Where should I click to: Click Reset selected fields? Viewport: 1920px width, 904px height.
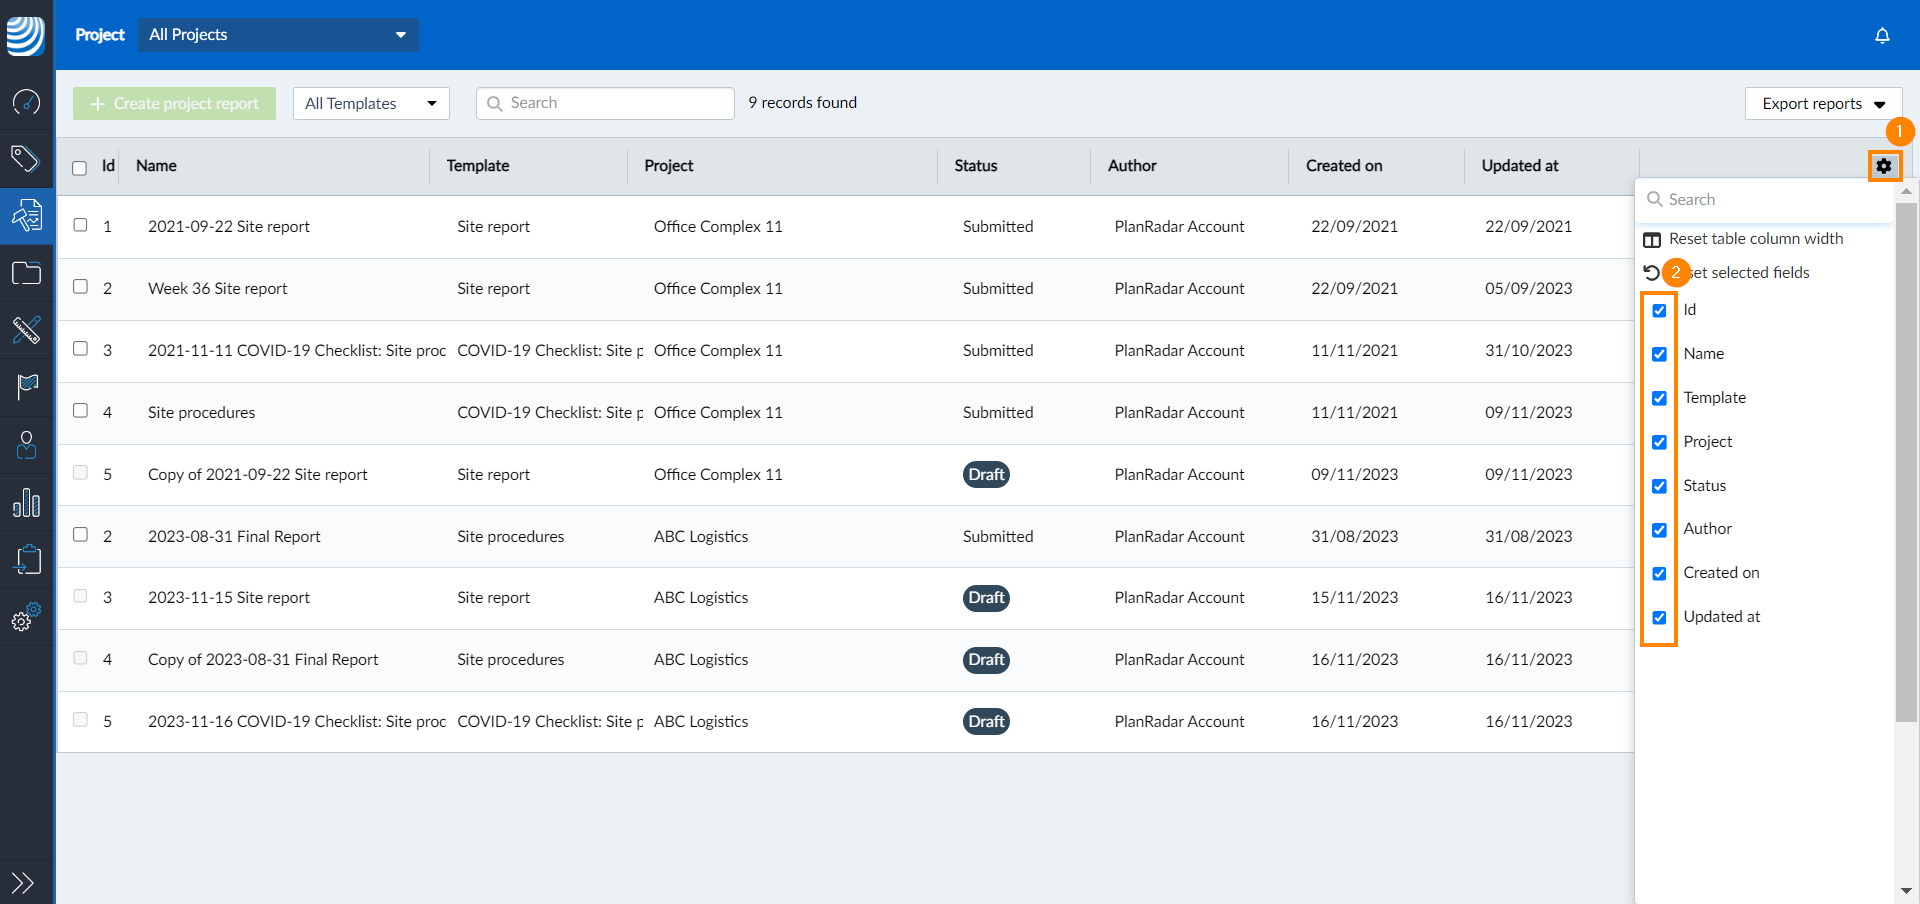(1747, 272)
